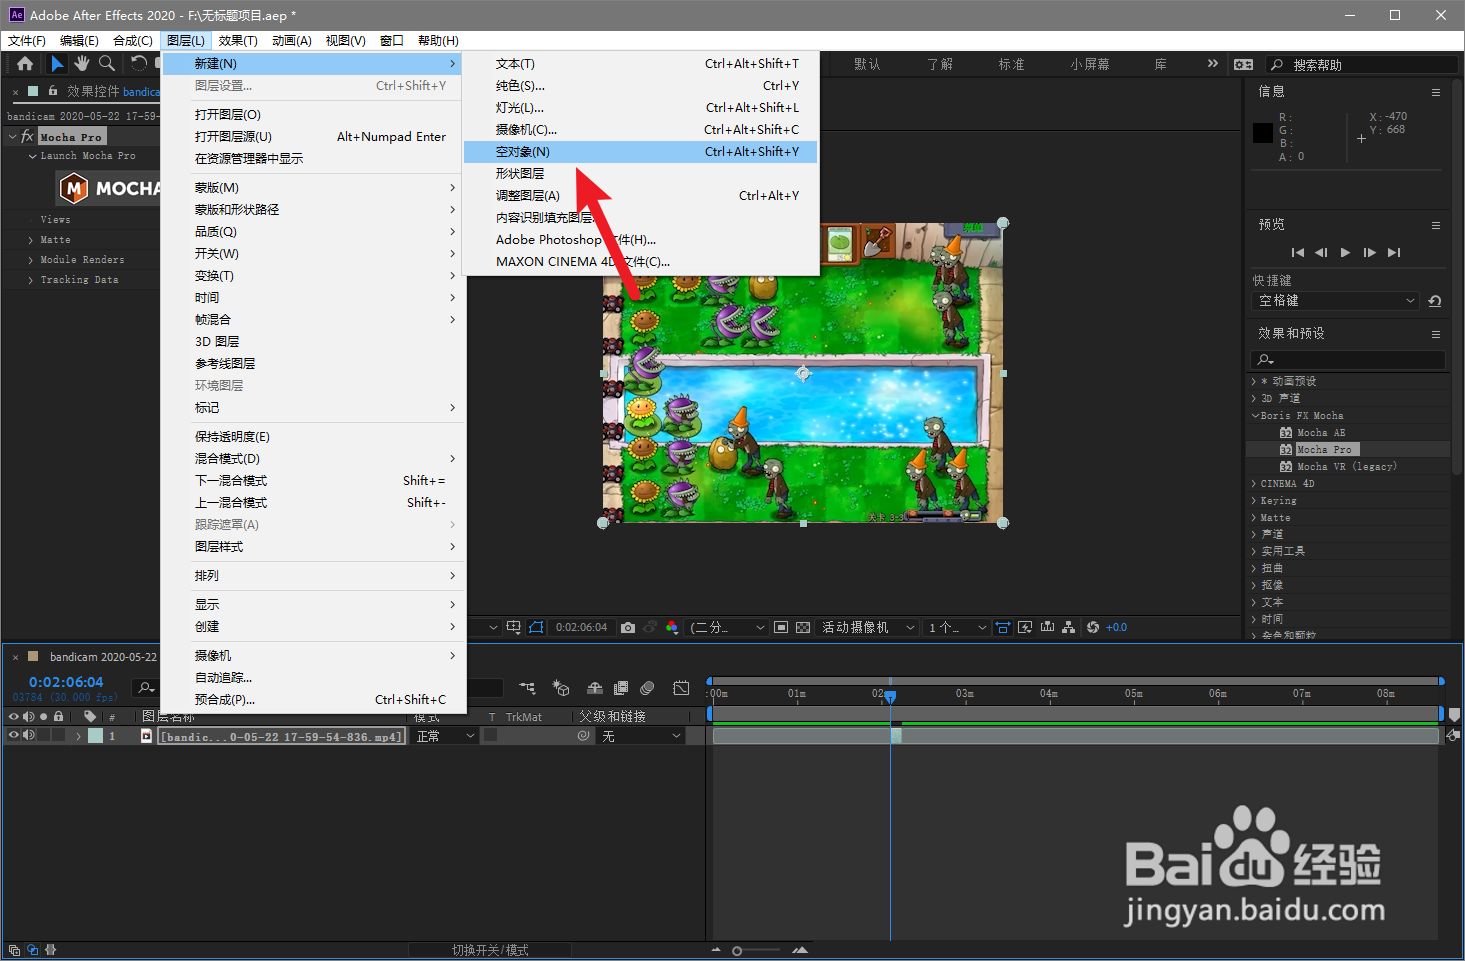This screenshot has height=961, width=1465.
Task: Open show channel RGB color icon
Action: pos(672,628)
